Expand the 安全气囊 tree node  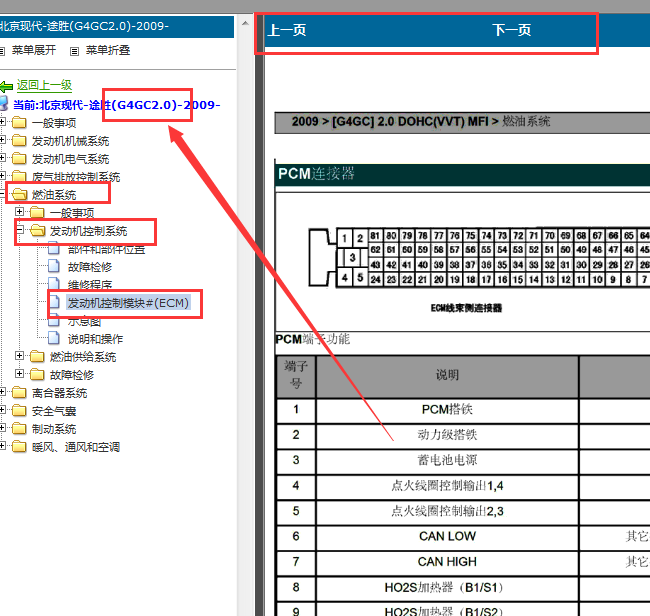(2, 410)
